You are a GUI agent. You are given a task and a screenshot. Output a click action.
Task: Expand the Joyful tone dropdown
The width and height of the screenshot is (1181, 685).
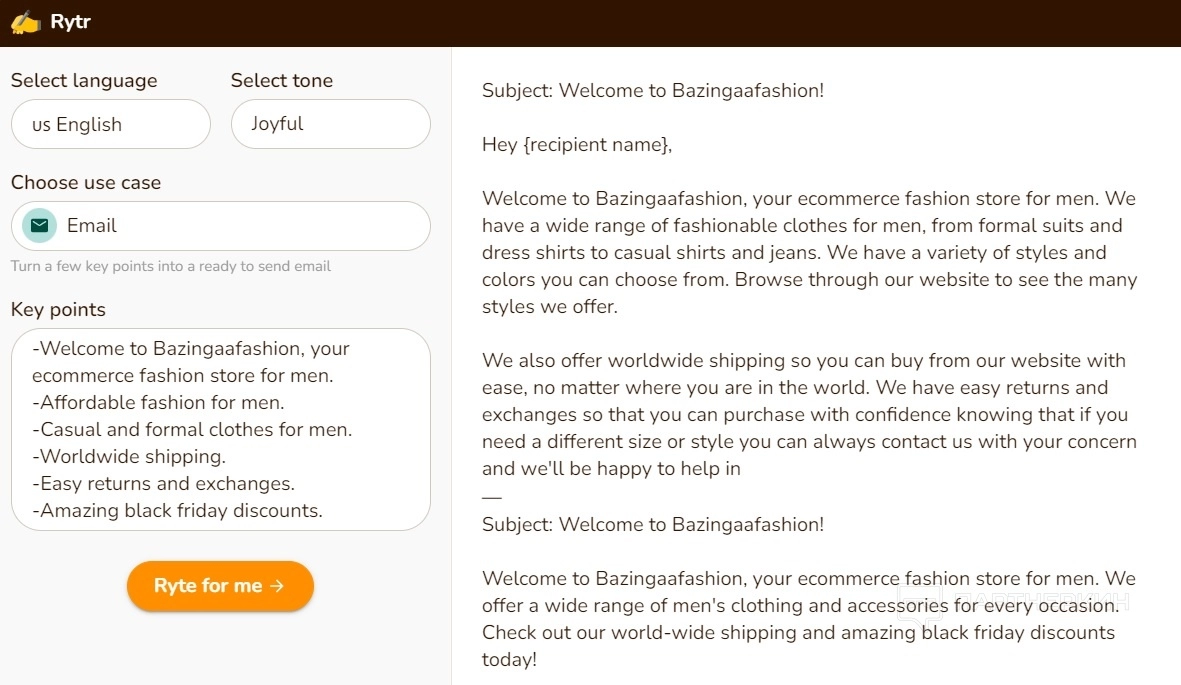[x=330, y=124]
